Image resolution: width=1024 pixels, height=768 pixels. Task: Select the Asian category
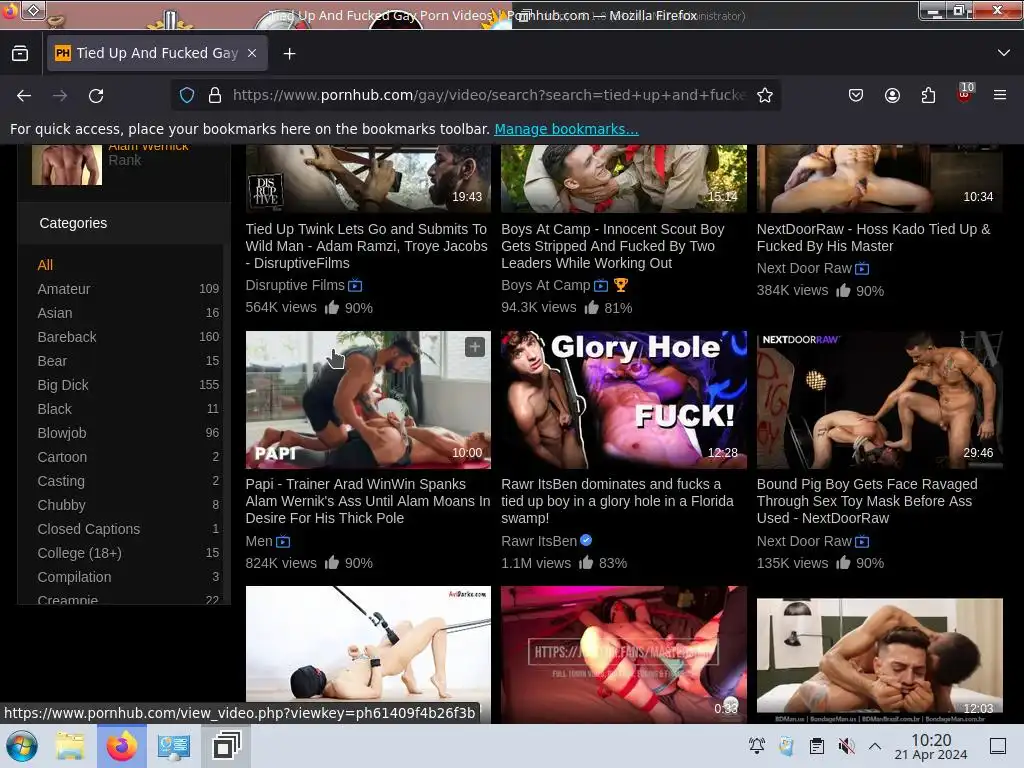(x=55, y=313)
